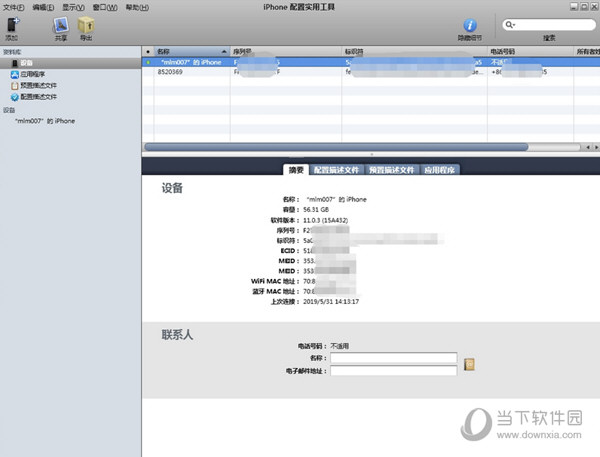
Task: Click the 标识符 column header
Action: tap(414, 51)
